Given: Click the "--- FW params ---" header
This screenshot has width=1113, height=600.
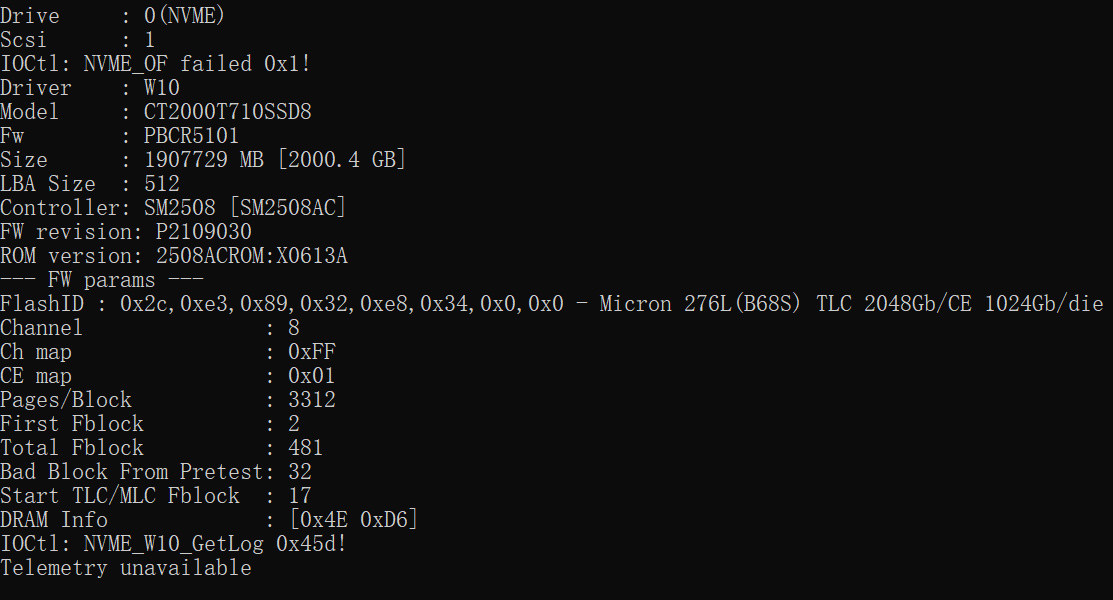Looking at the screenshot, I should point(102,280).
